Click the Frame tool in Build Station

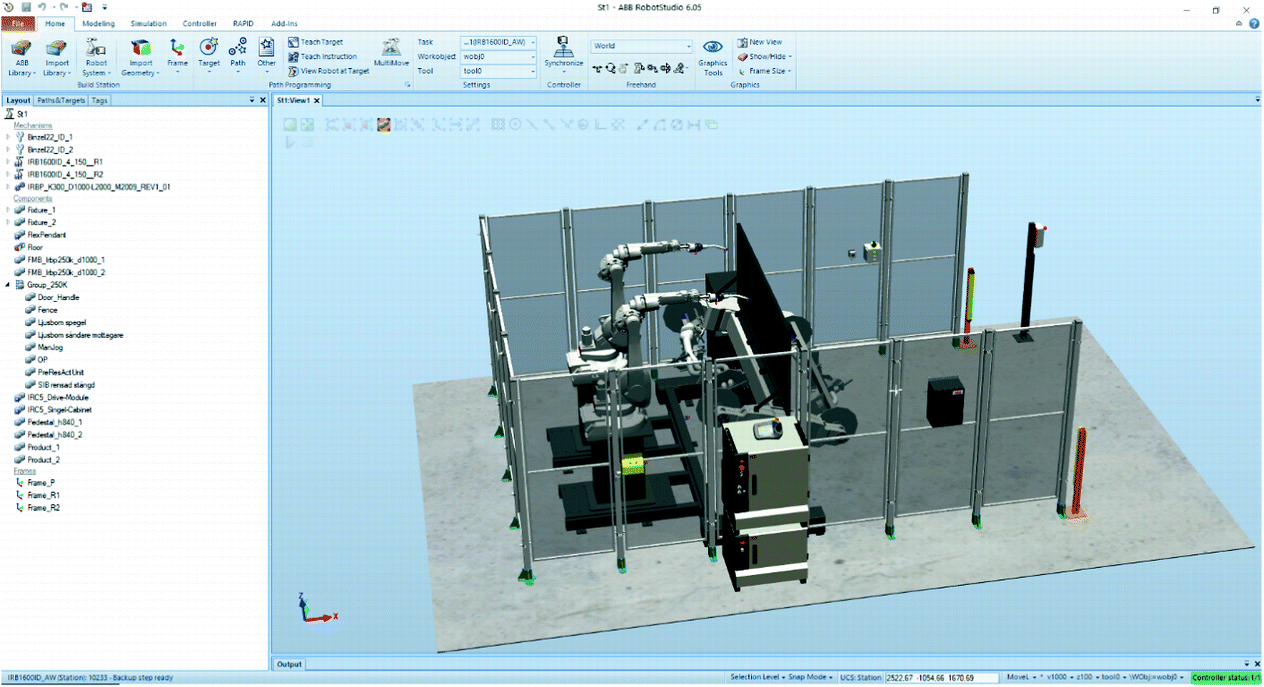coord(177,57)
